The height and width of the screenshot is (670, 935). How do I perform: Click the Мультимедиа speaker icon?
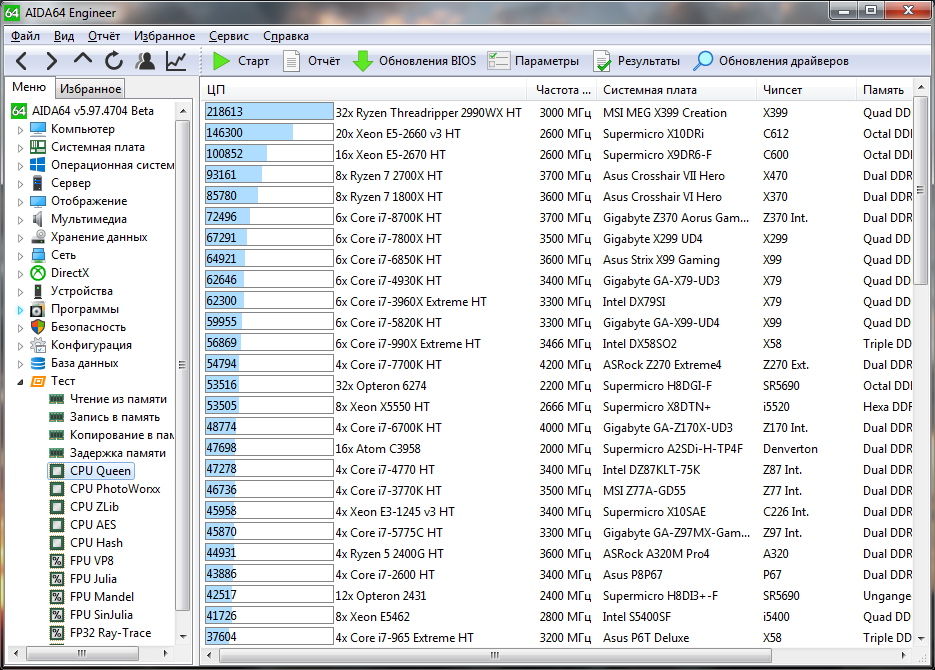coord(38,219)
